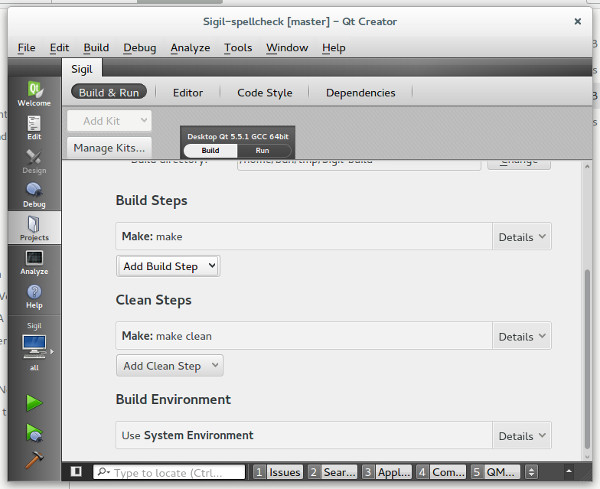Open the Add Clean Step dropdown
Screen dimensions: 600x489
coord(170,365)
